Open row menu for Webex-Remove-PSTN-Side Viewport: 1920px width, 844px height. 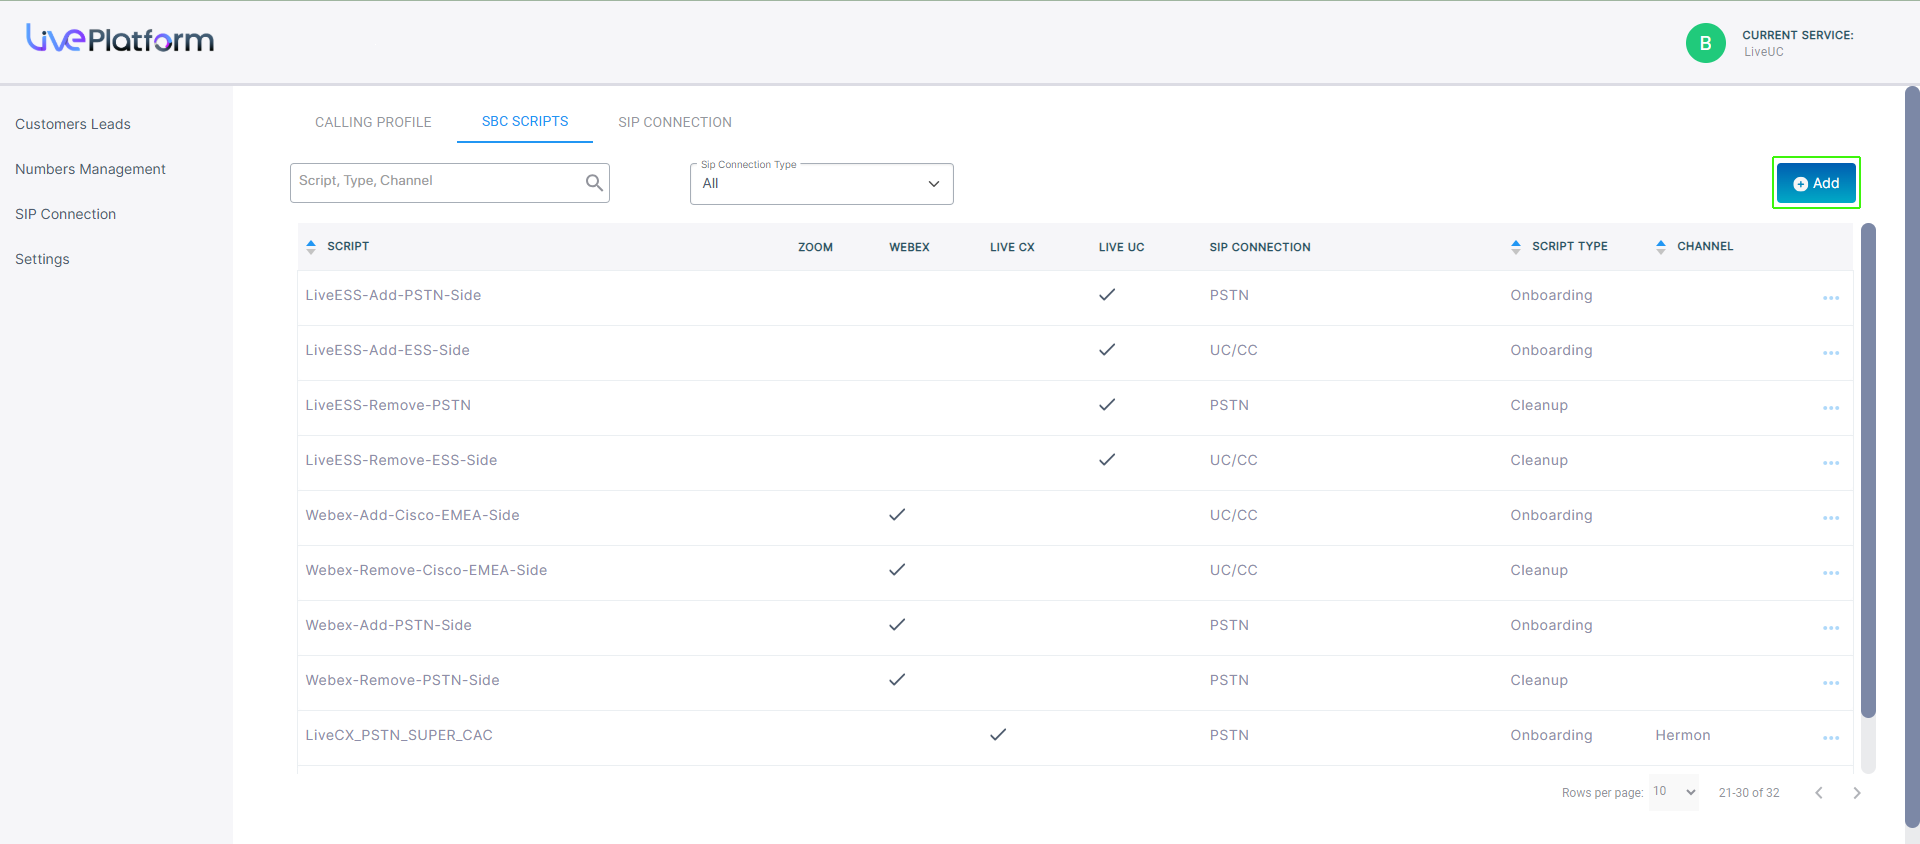[x=1831, y=683]
